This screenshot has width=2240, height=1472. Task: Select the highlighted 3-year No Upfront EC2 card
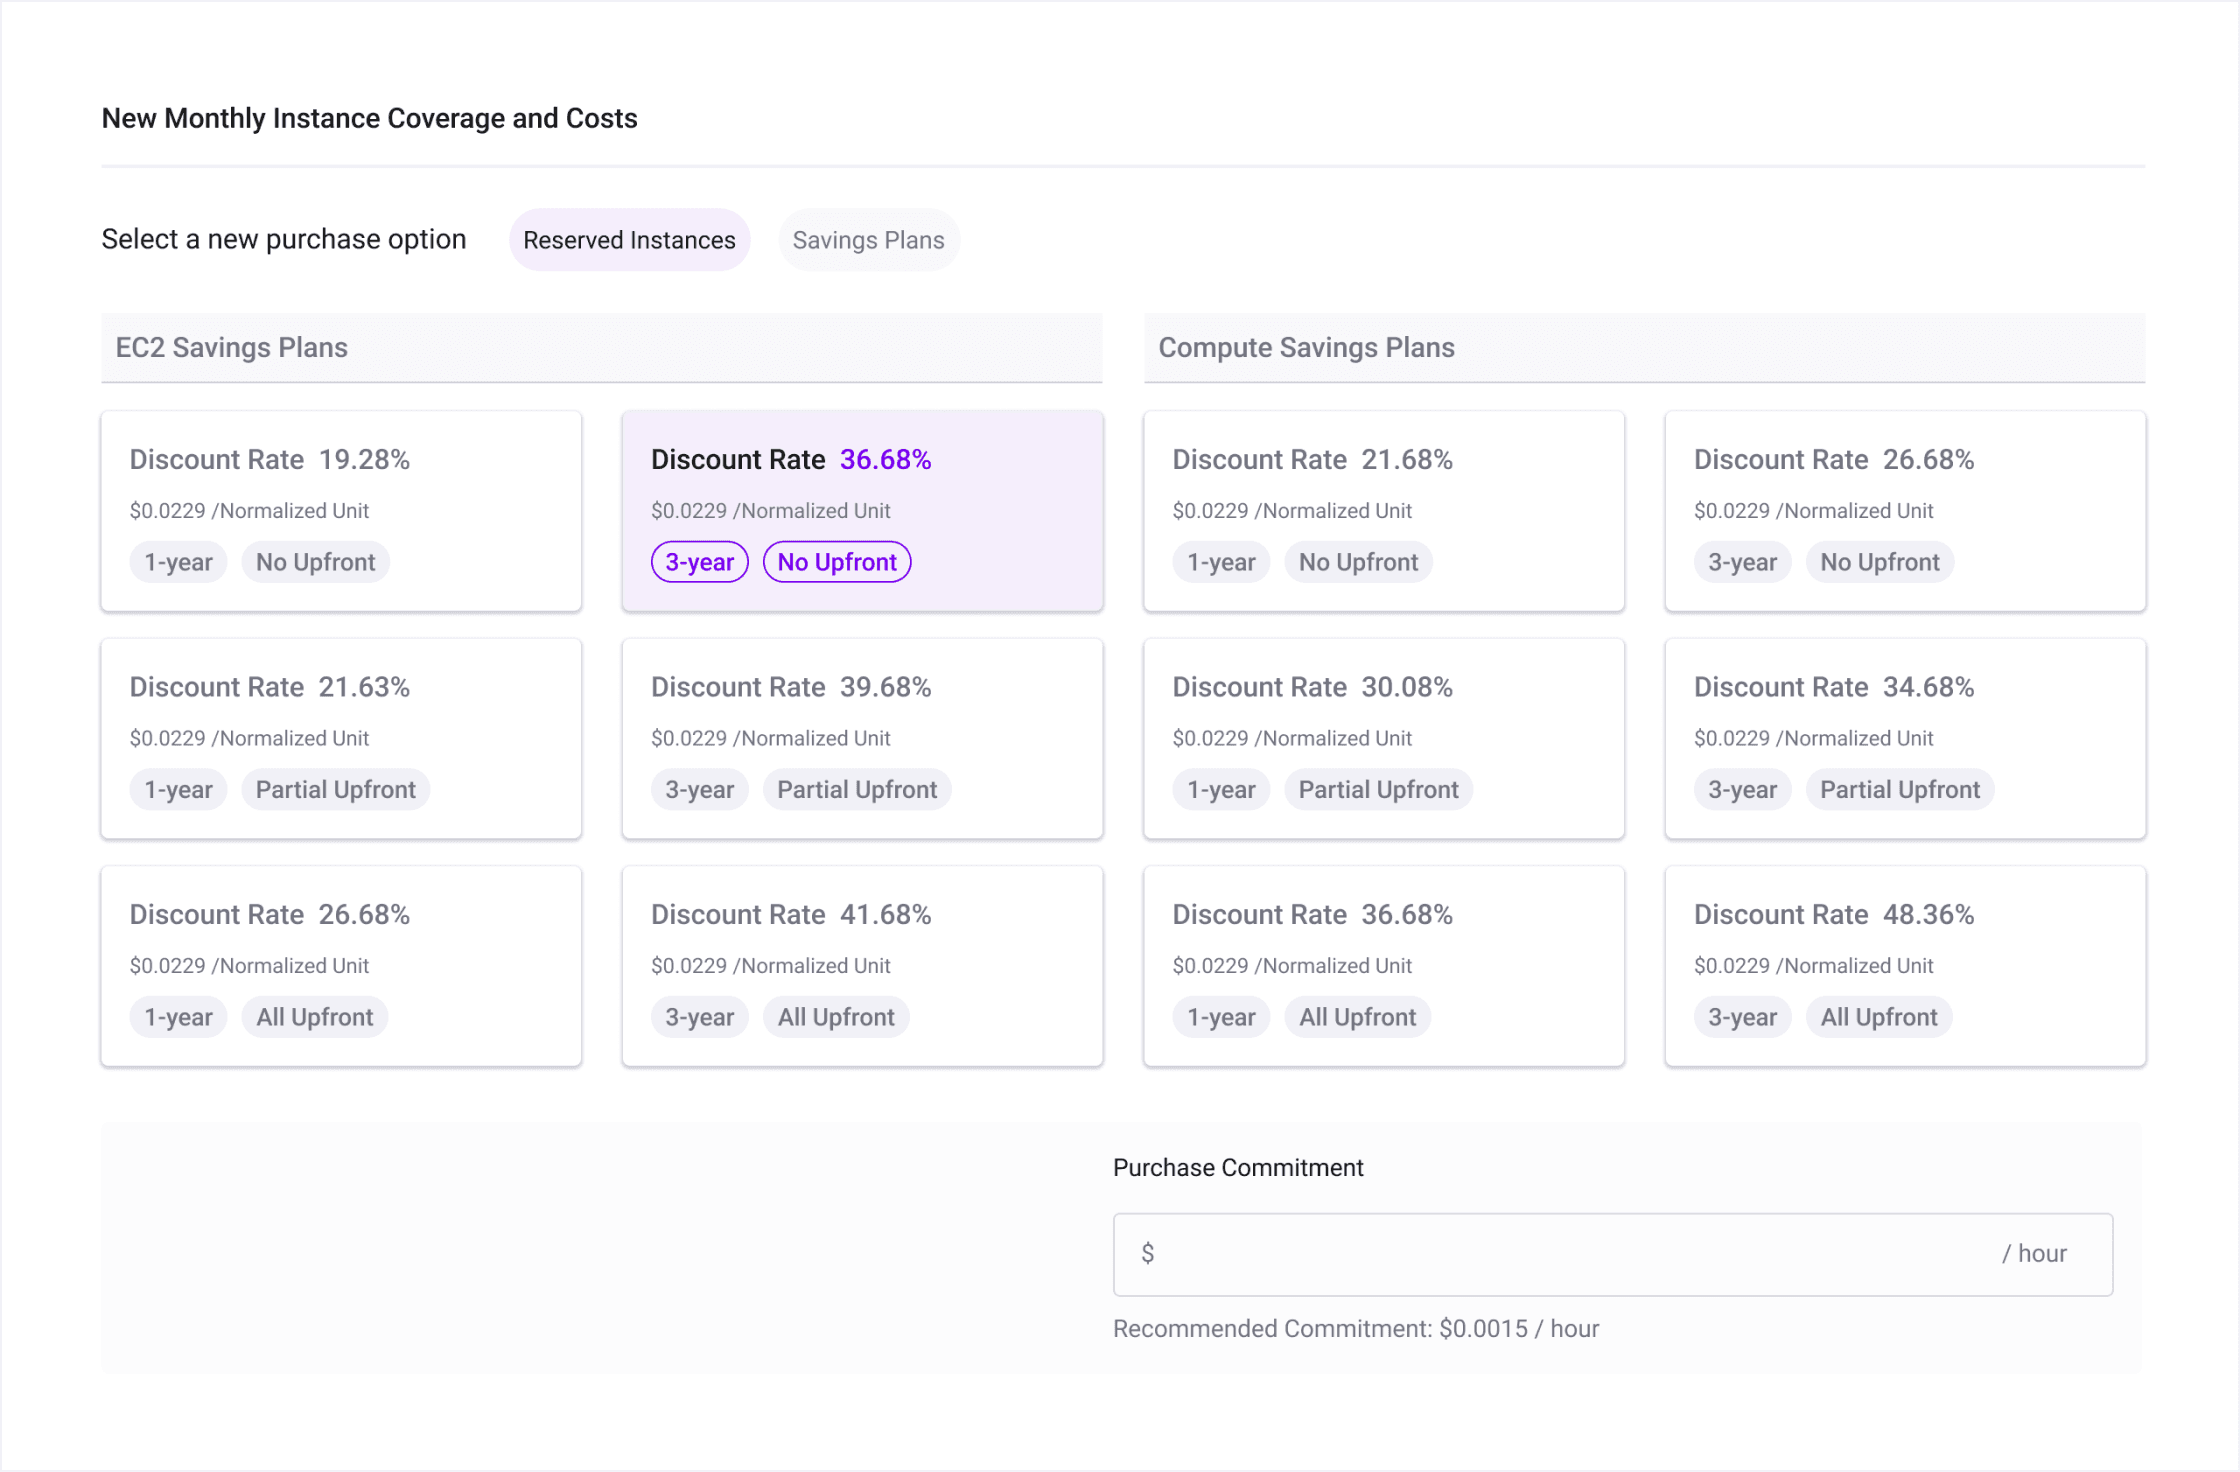(x=862, y=511)
